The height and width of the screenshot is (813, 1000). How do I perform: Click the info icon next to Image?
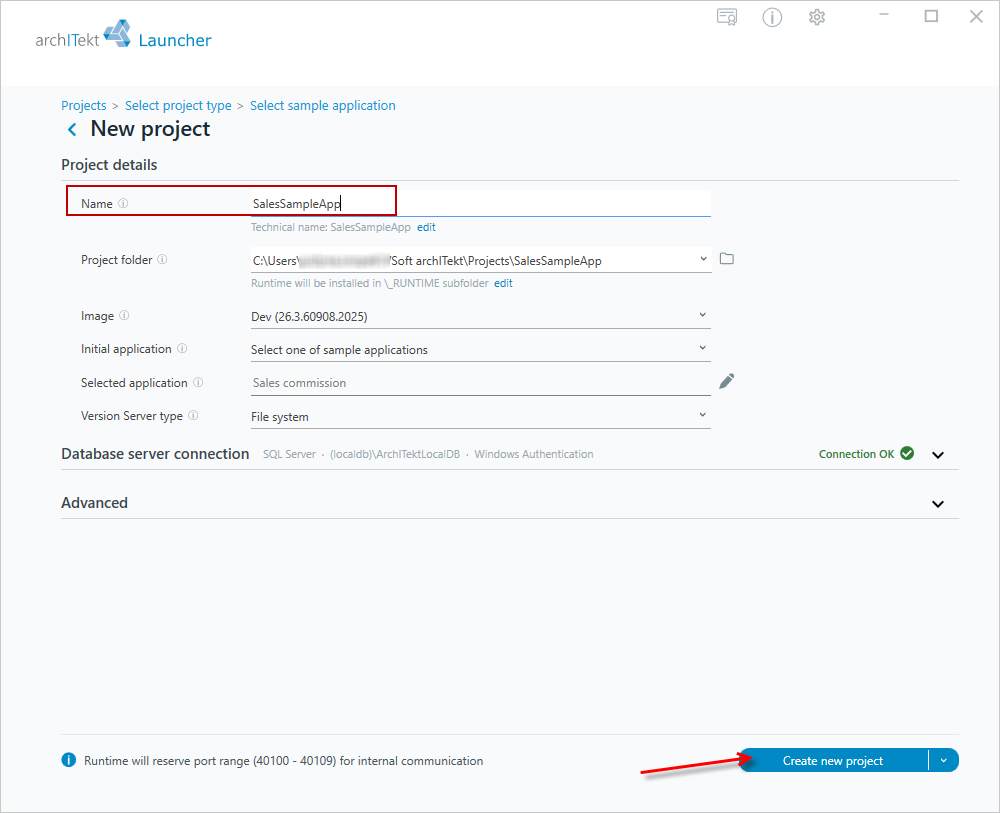point(124,316)
